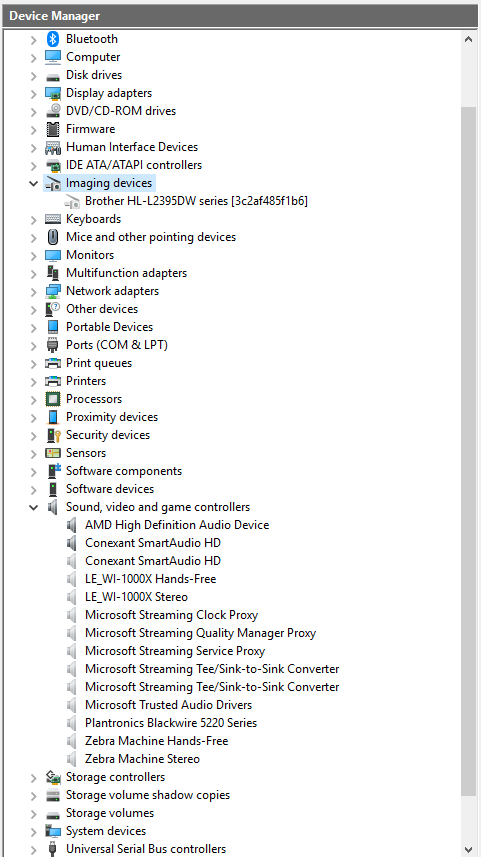Viewport: 481px width, 857px height.
Task: Collapse Sound, video and game controllers
Action: pyautogui.click(x=33, y=508)
